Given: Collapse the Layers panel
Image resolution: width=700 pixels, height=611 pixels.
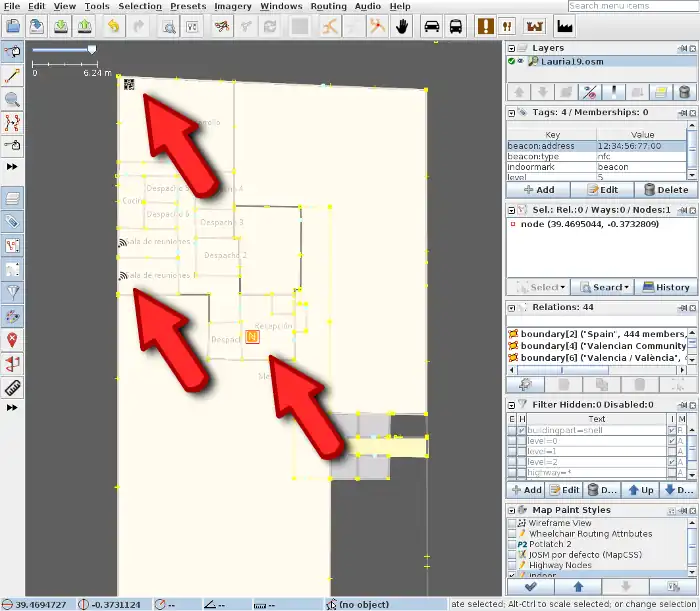Looking at the screenshot, I should tap(512, 47).
